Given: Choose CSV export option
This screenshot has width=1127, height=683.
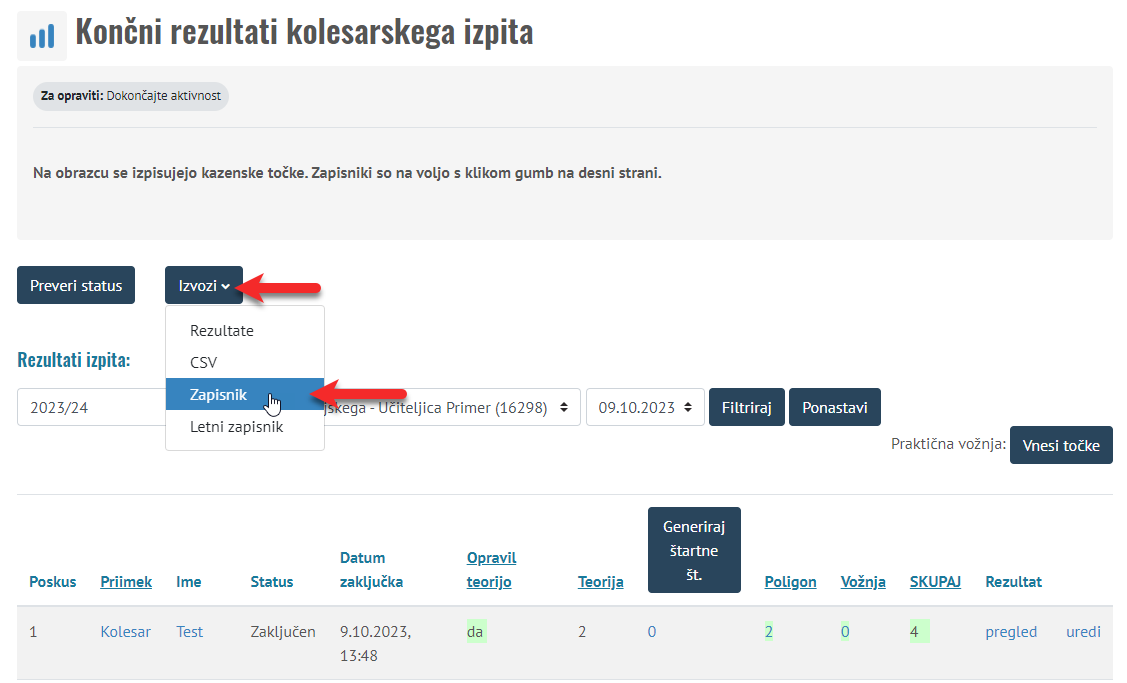Looking at the screenshot, I should coord(204,362).
